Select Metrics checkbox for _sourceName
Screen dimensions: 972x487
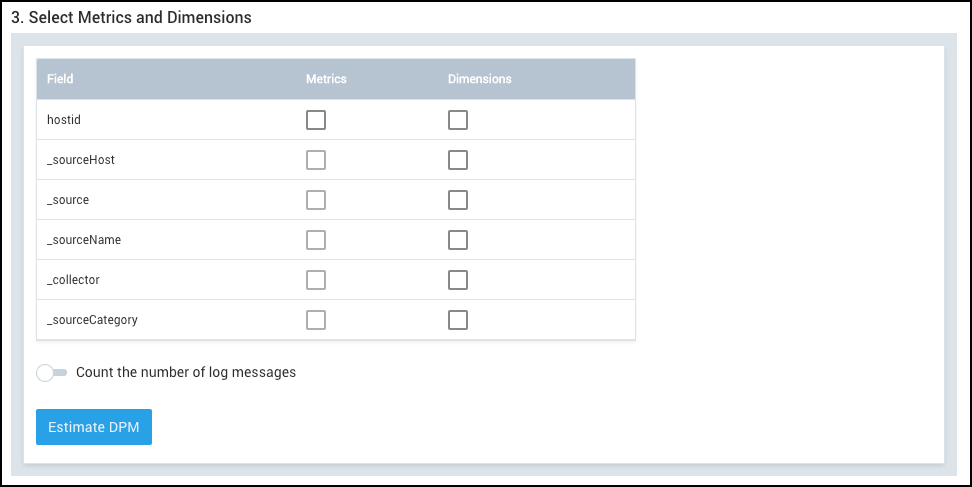316,240
